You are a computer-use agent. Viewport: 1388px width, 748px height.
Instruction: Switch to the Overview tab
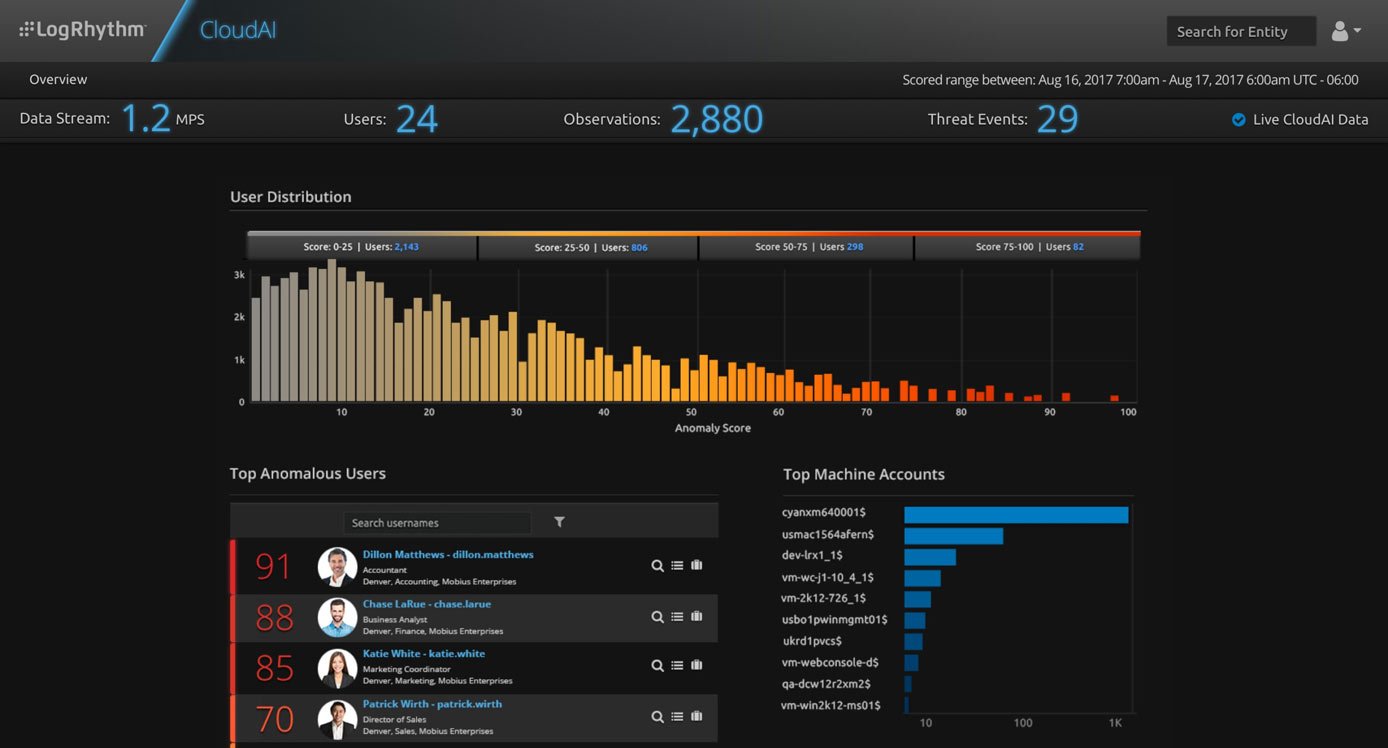coord(57,79)
